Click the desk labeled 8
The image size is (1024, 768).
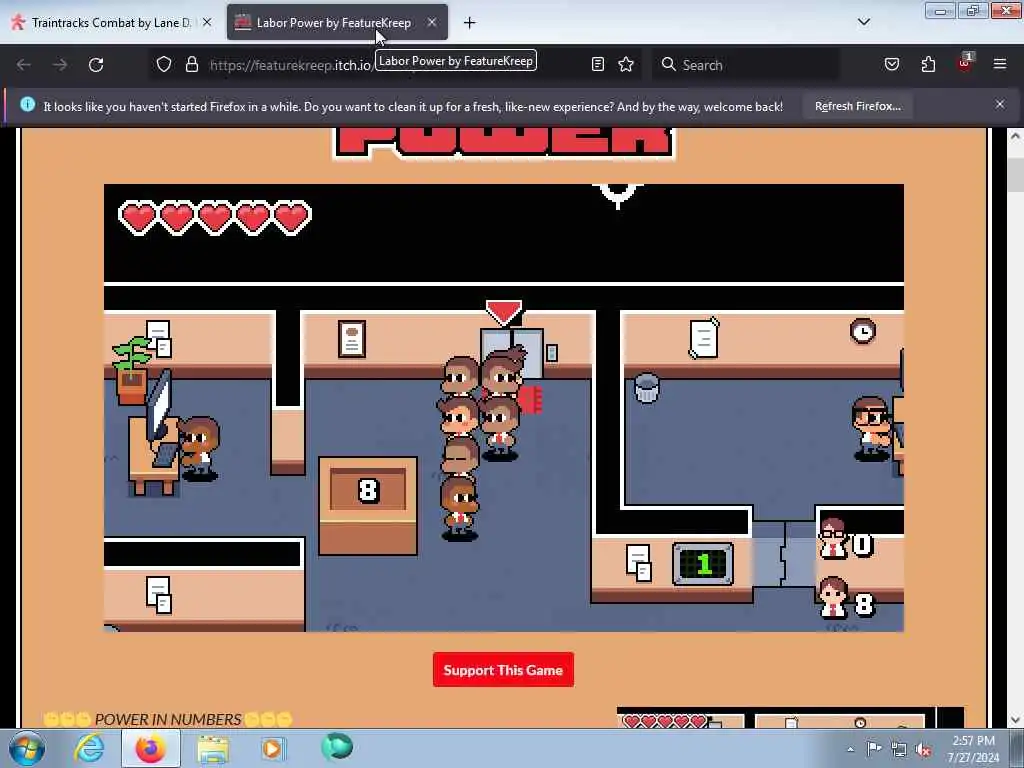(368, 505)
